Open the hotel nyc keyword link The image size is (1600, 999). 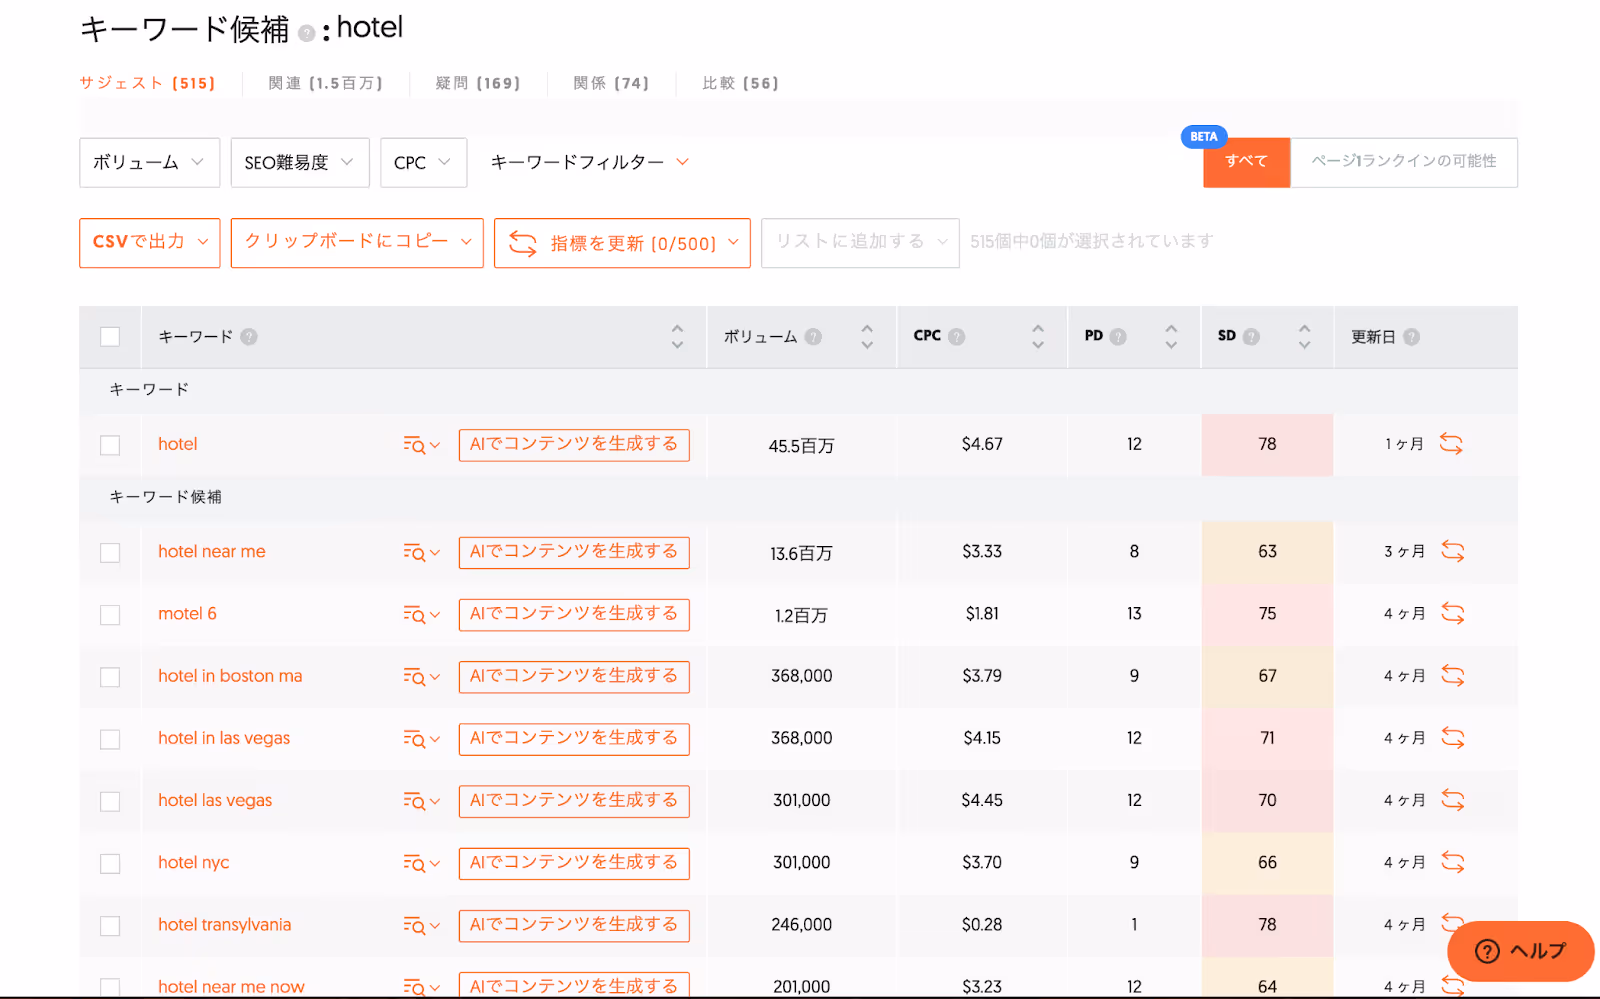click(x=194, y=862)
